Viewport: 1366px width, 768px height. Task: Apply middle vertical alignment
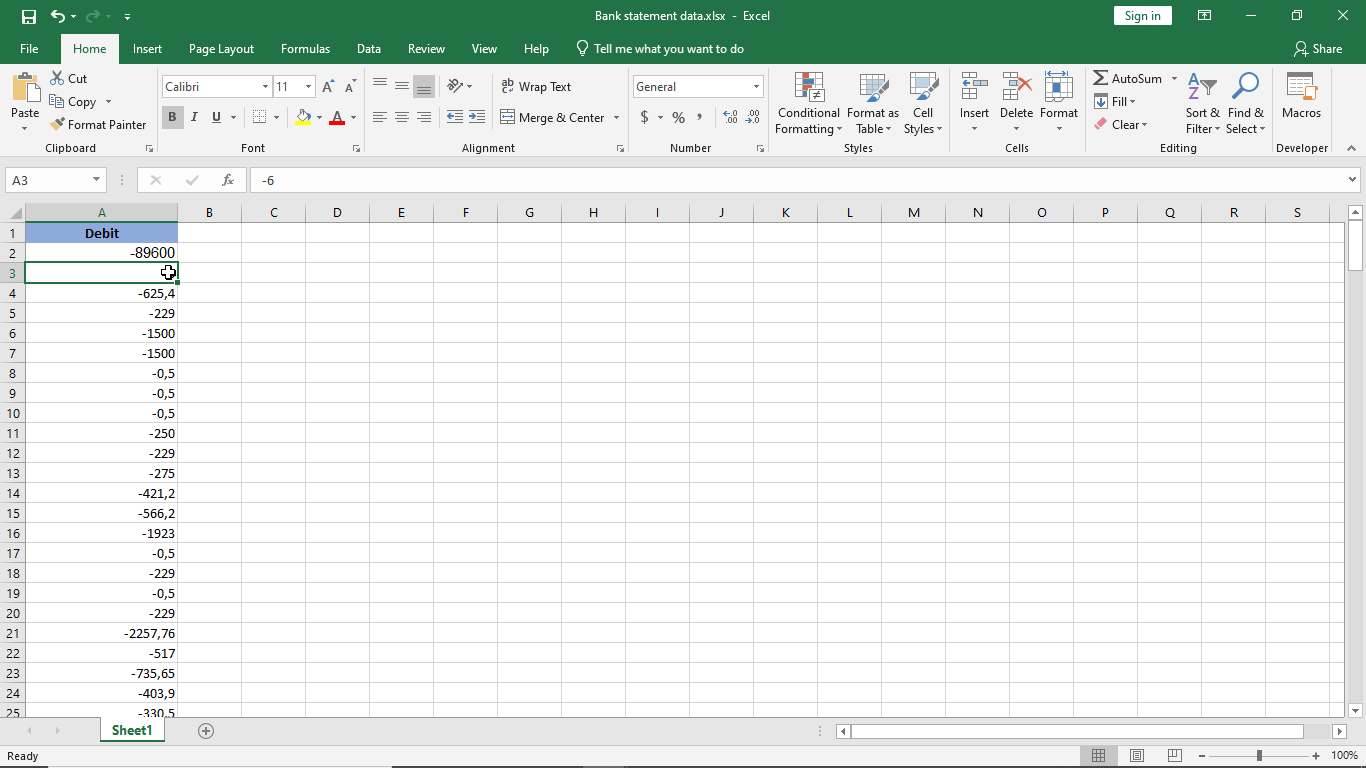[402, 86]
